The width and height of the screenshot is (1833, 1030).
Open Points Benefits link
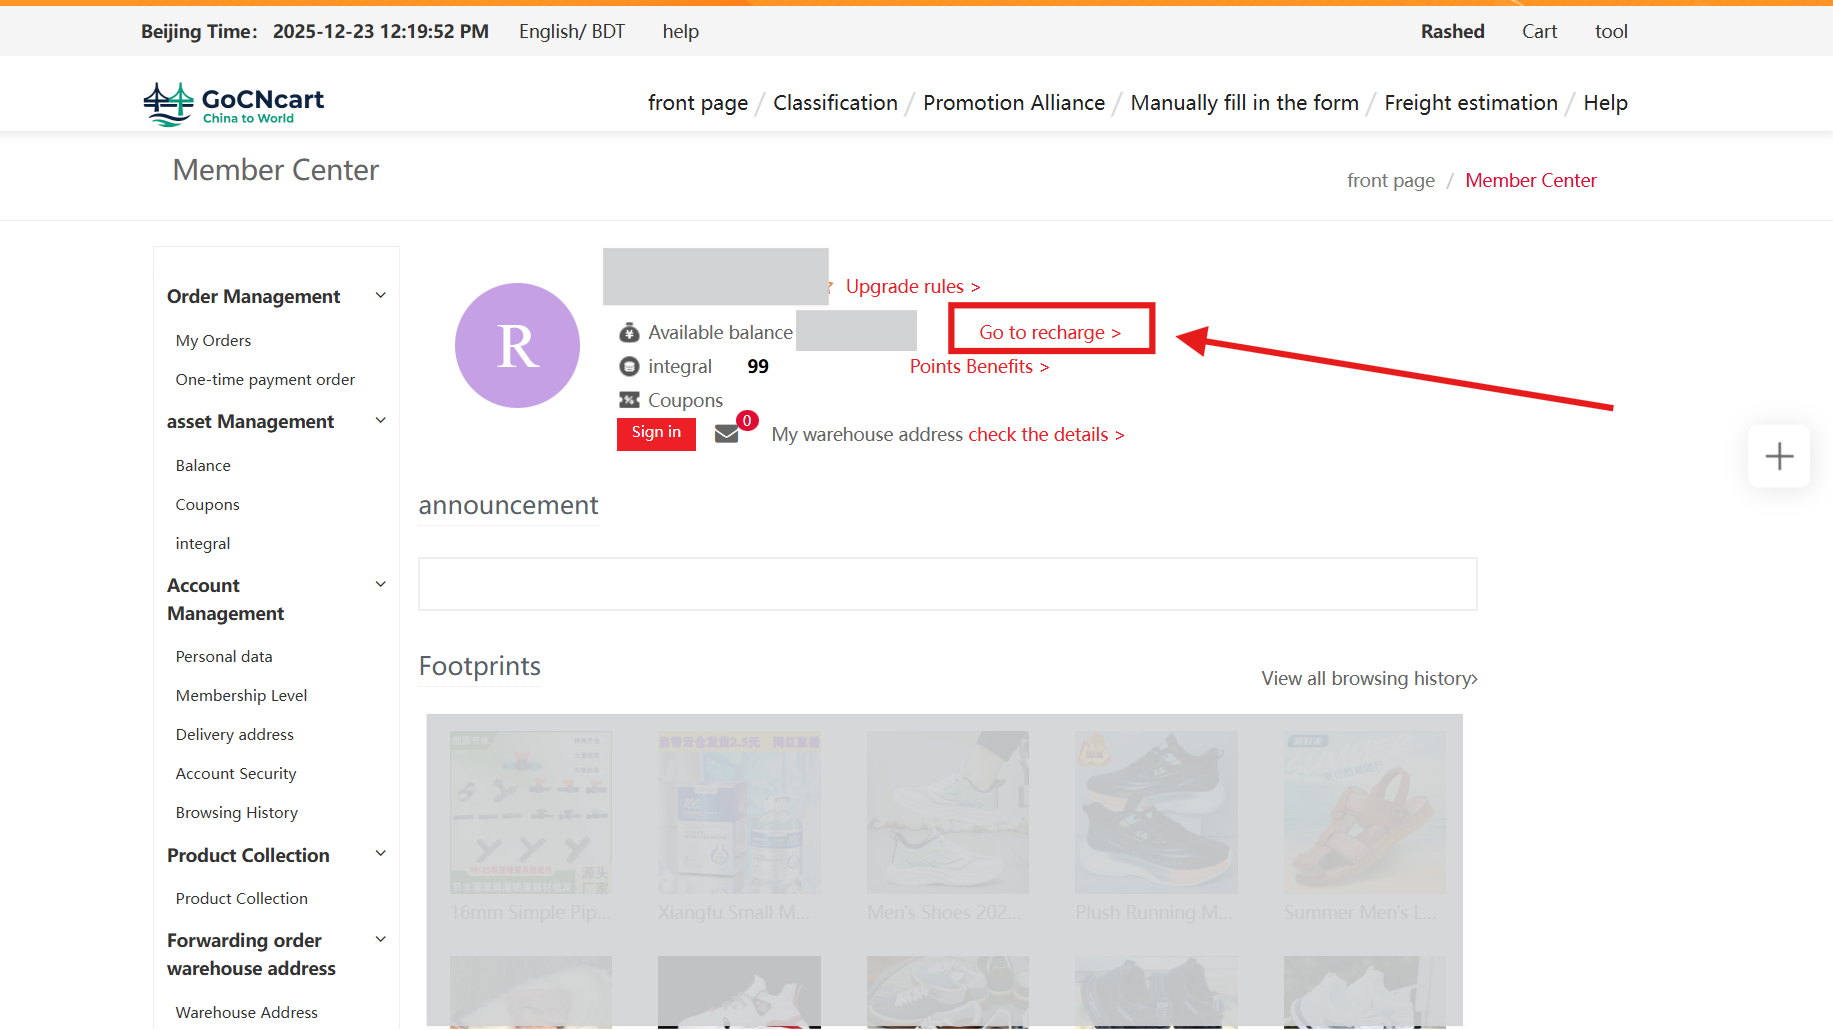(979, 367)
